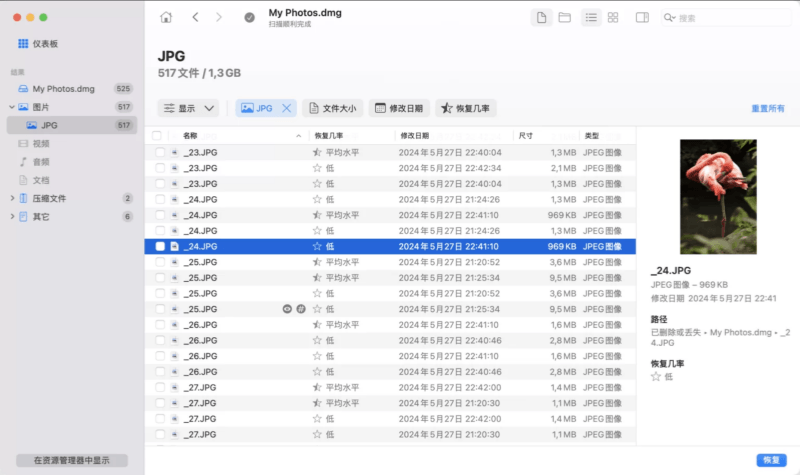Sort by the 名称 column header
Viewport: 800px width, 475px height.
click(x=190, y=136)
